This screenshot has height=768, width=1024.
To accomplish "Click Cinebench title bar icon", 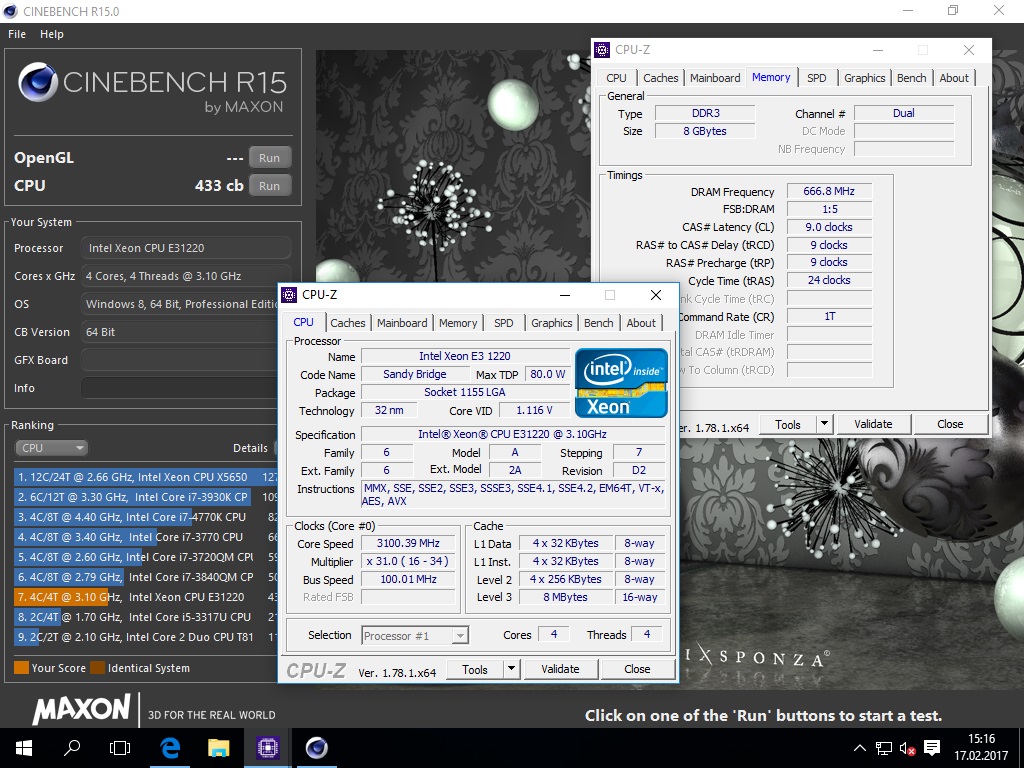I will point(11,11).
